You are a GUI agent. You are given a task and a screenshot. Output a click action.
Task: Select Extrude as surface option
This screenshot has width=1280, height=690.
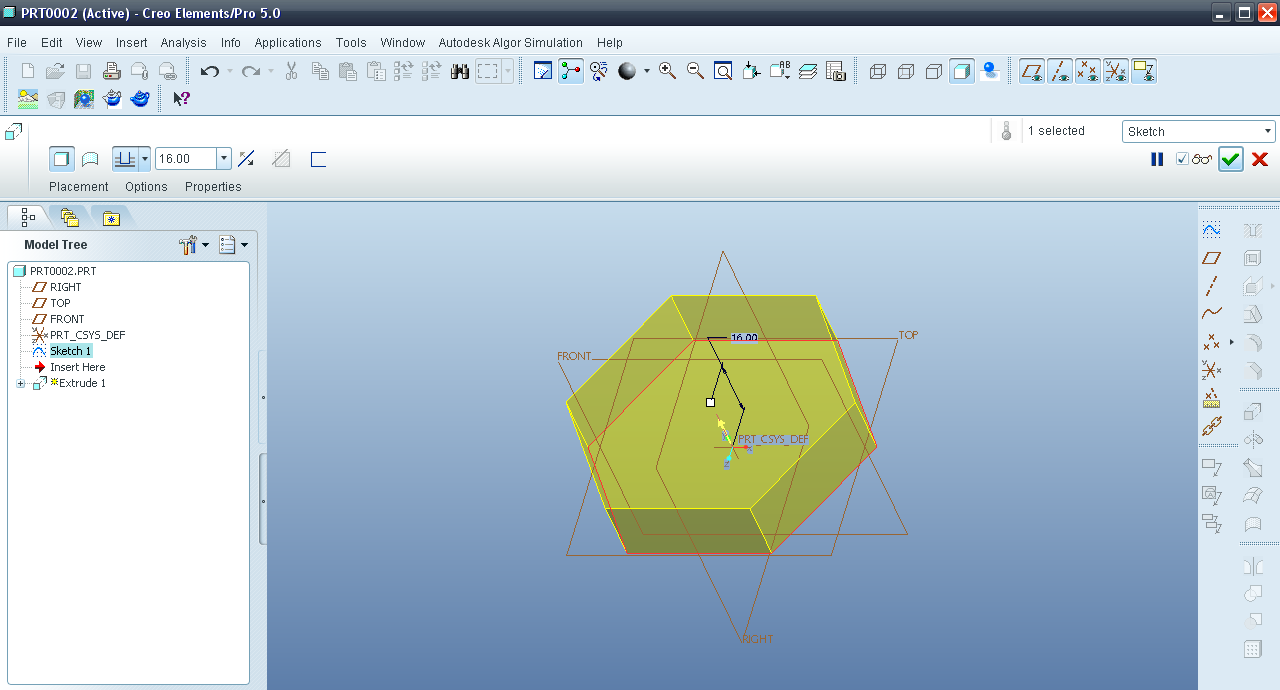coord(90,158)
